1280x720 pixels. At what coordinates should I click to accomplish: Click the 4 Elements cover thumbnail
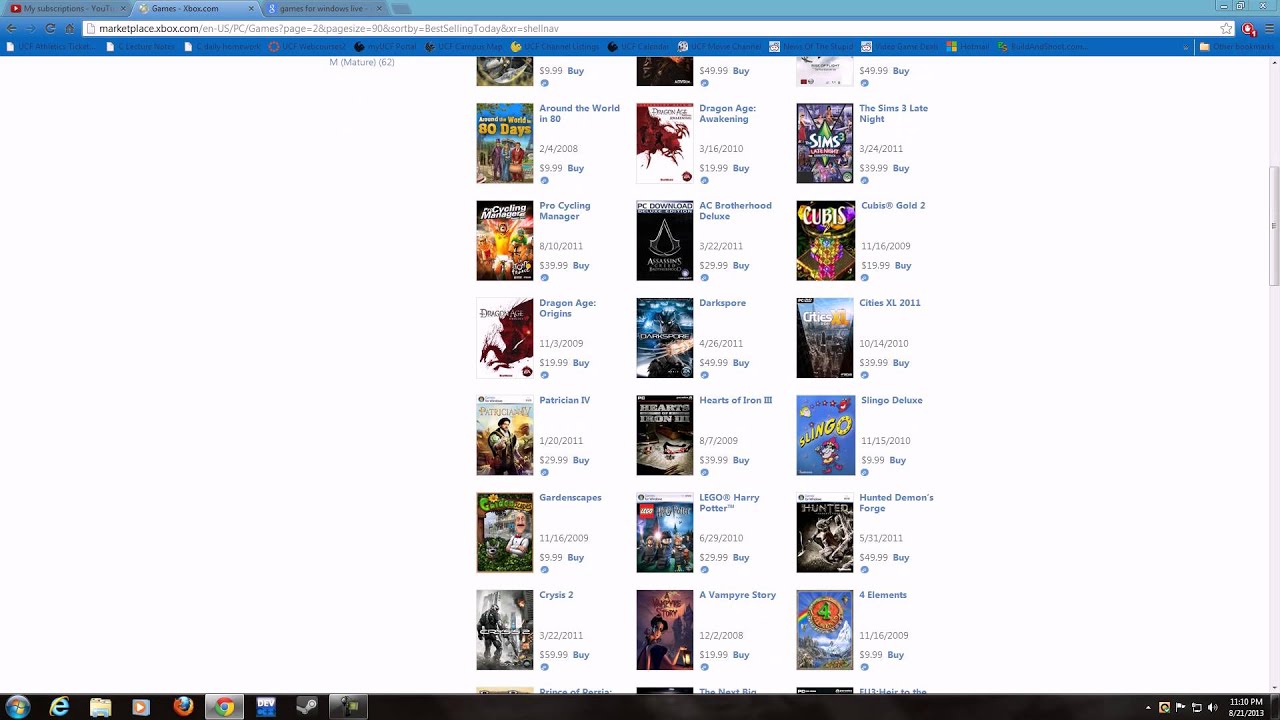(x=825, y=630)
